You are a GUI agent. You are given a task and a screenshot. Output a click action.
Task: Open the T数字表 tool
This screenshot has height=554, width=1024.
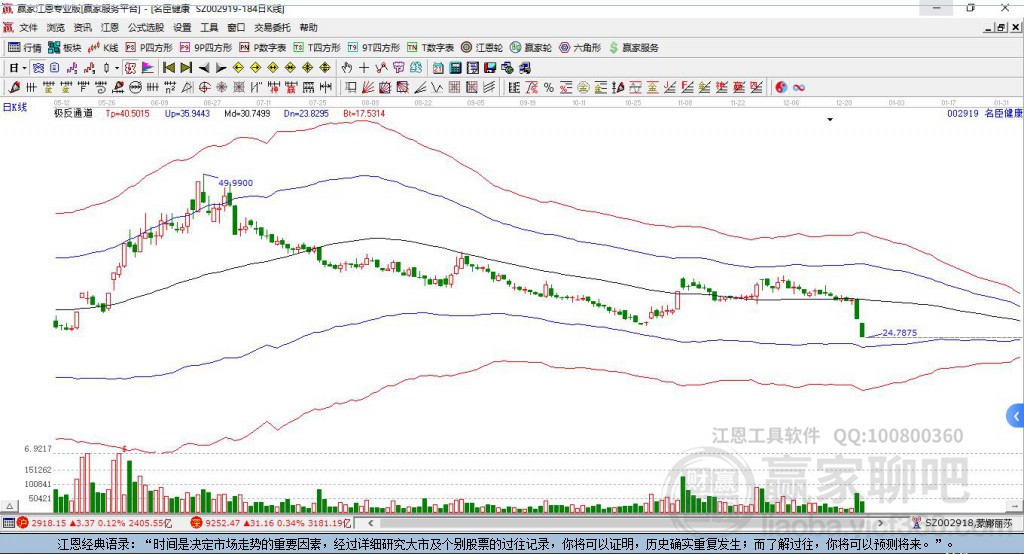430,48
